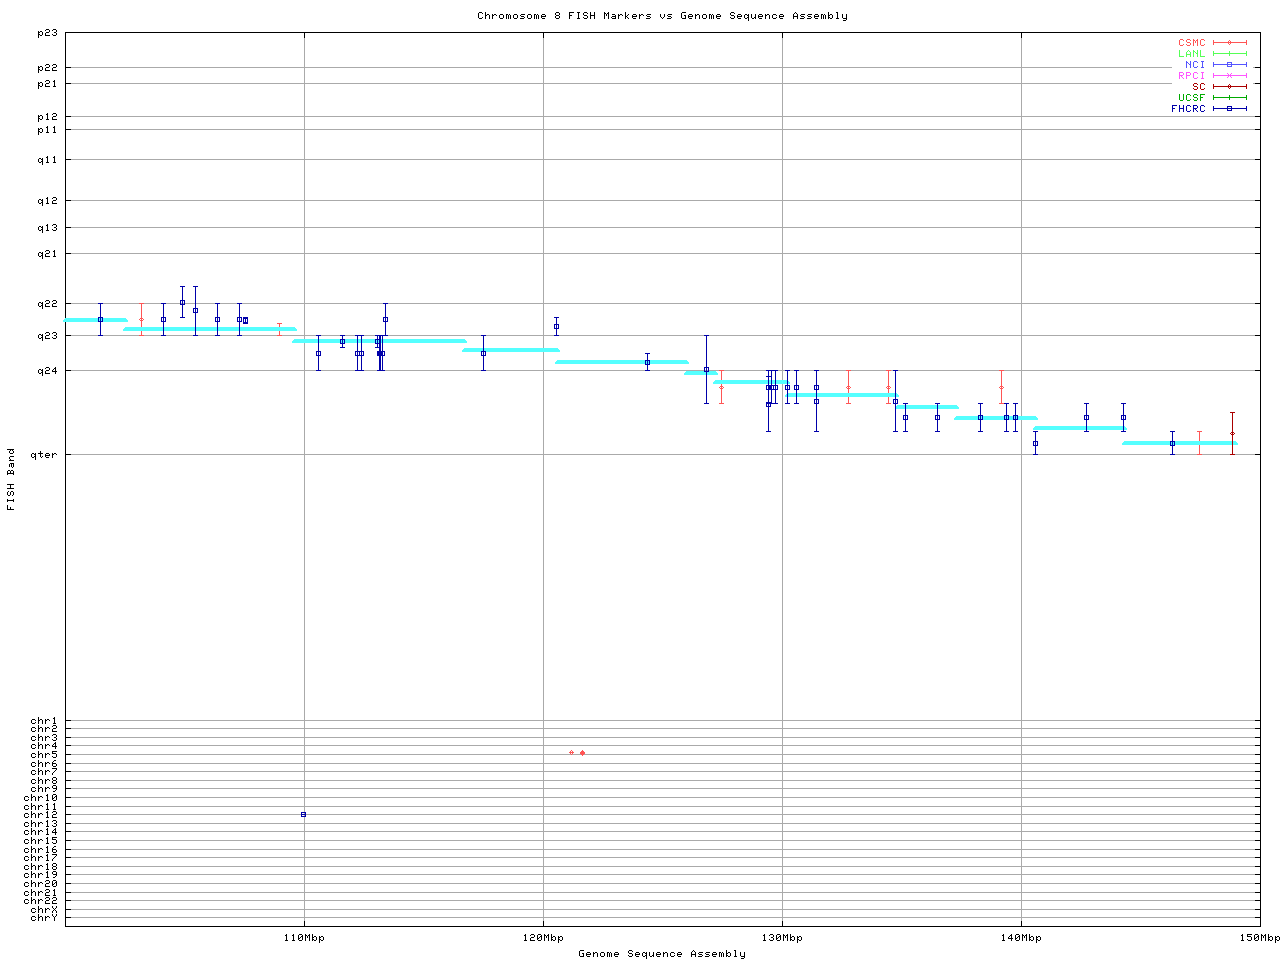Select the 120Mbp x-axis tick label
1280x960 pixels.
tap(543, 938)
